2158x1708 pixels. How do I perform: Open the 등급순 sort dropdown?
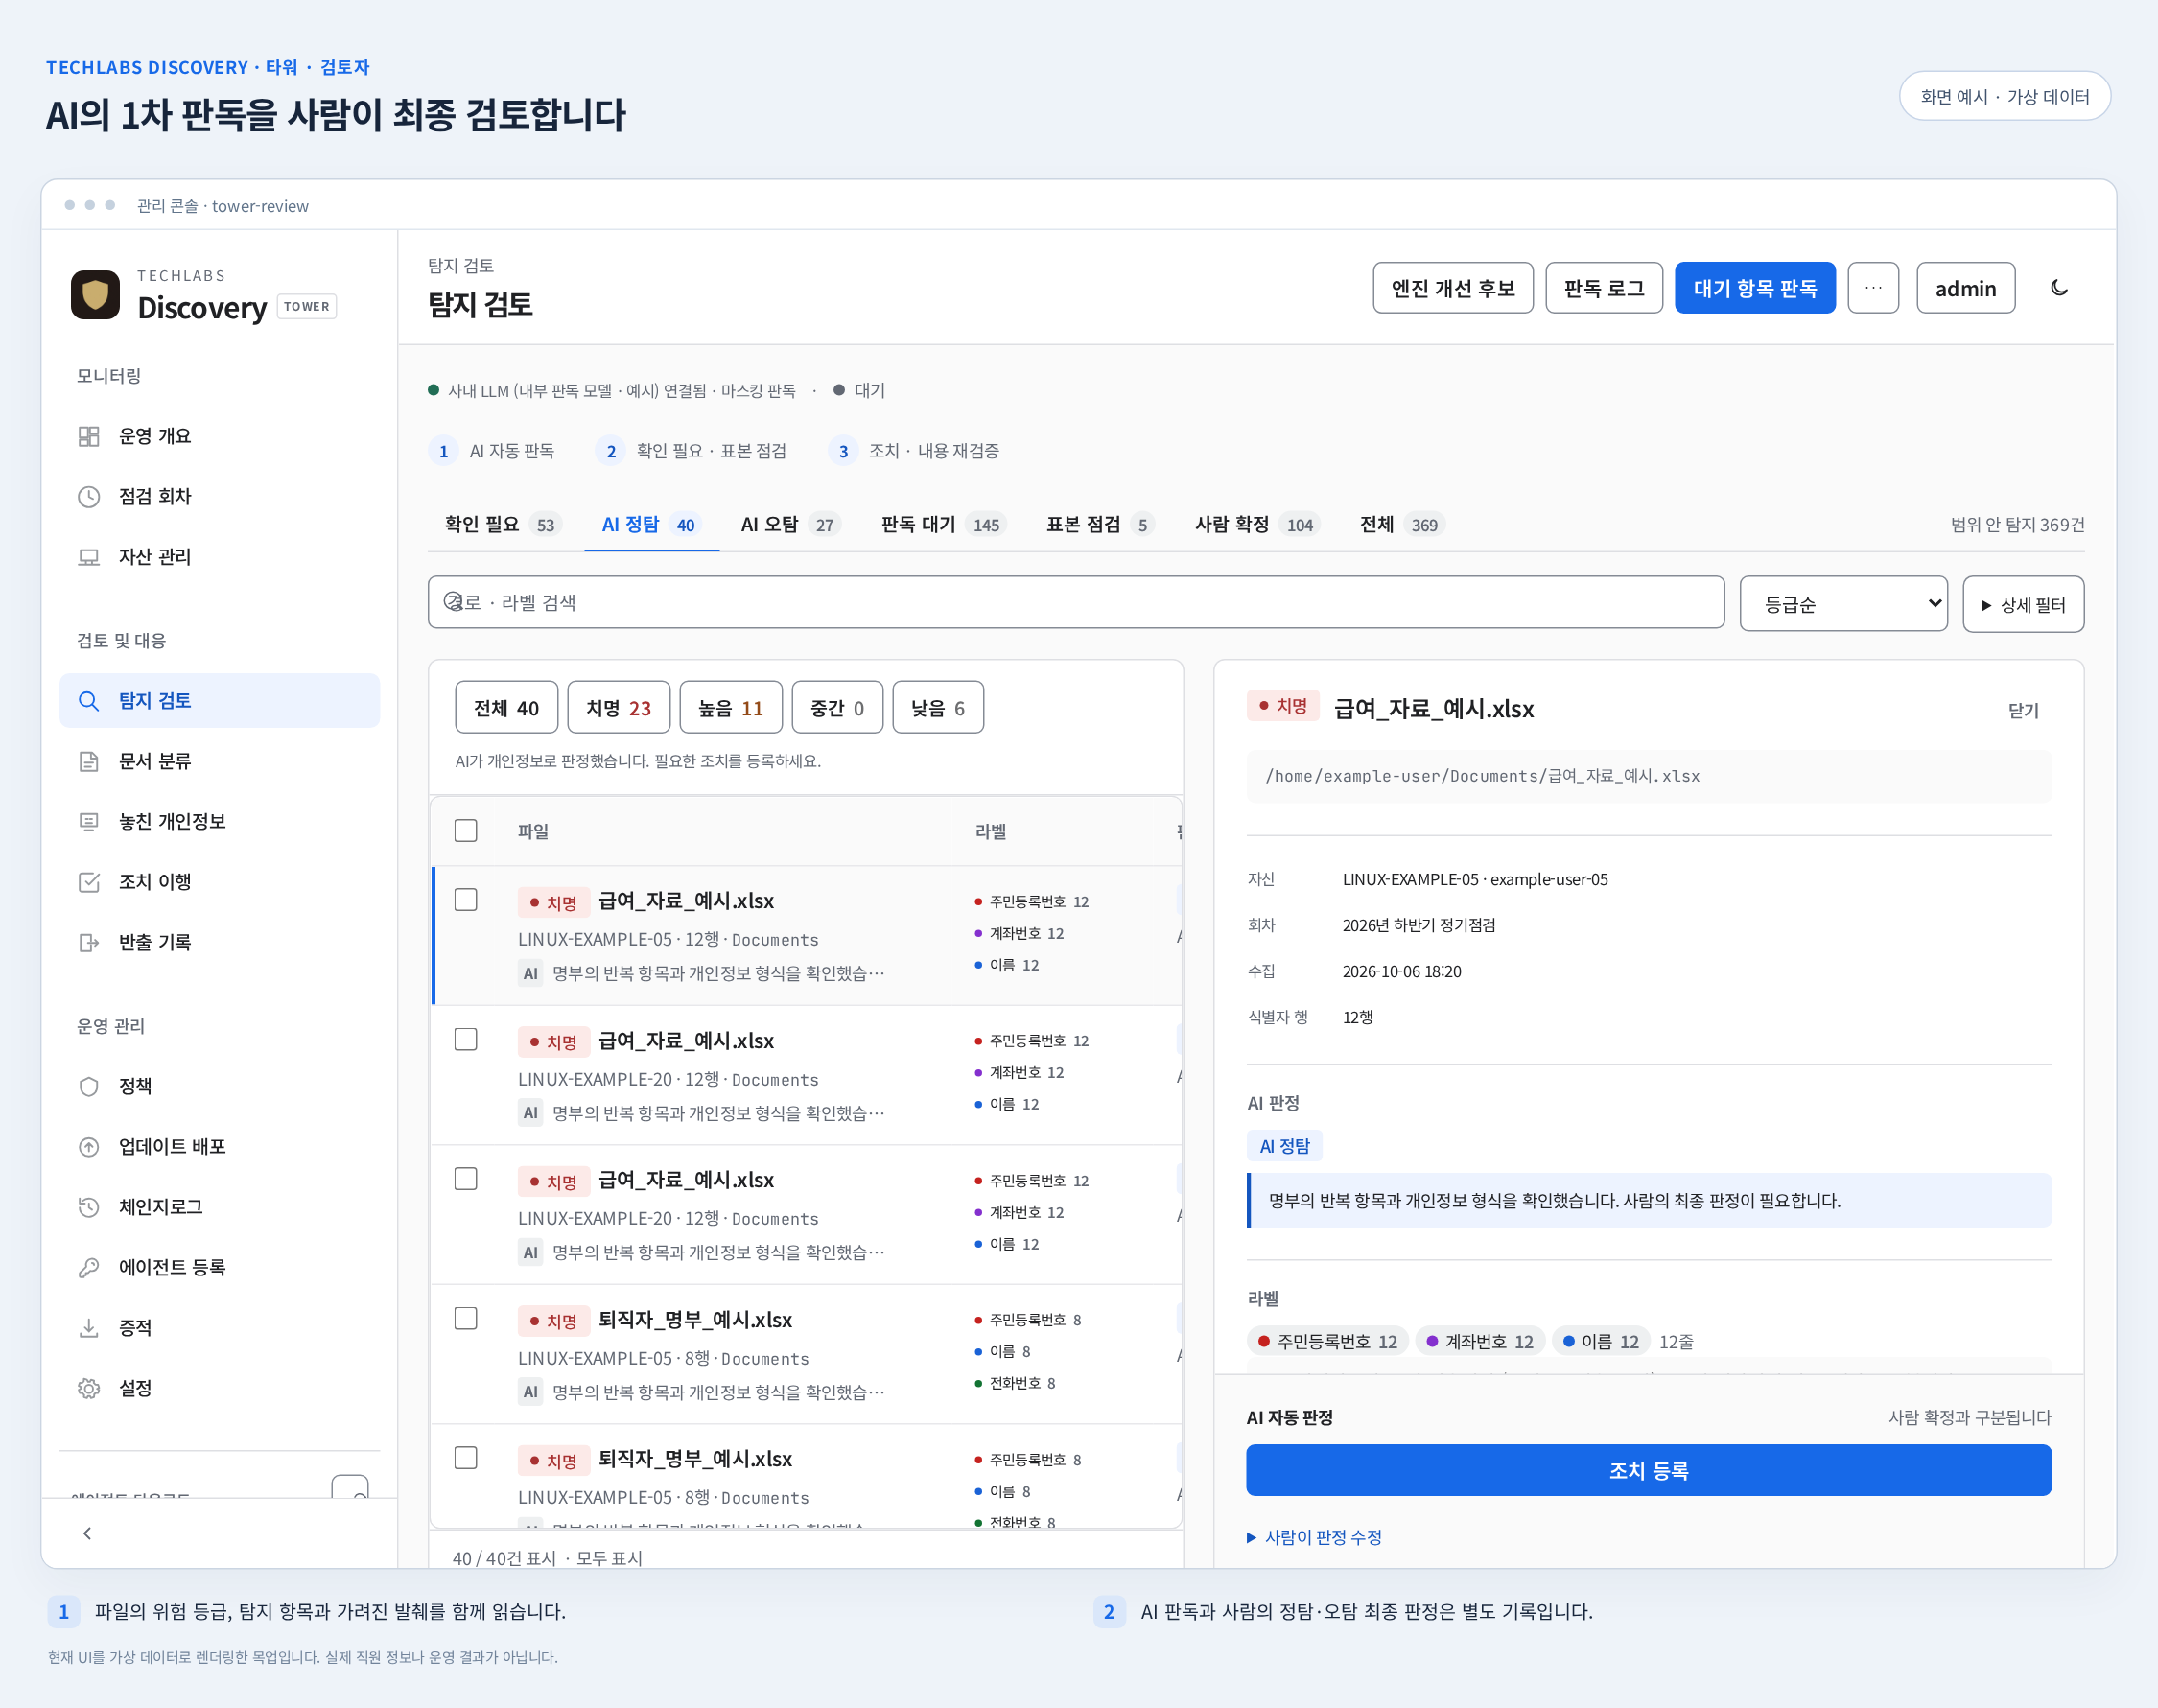[x=1843, y=604]
